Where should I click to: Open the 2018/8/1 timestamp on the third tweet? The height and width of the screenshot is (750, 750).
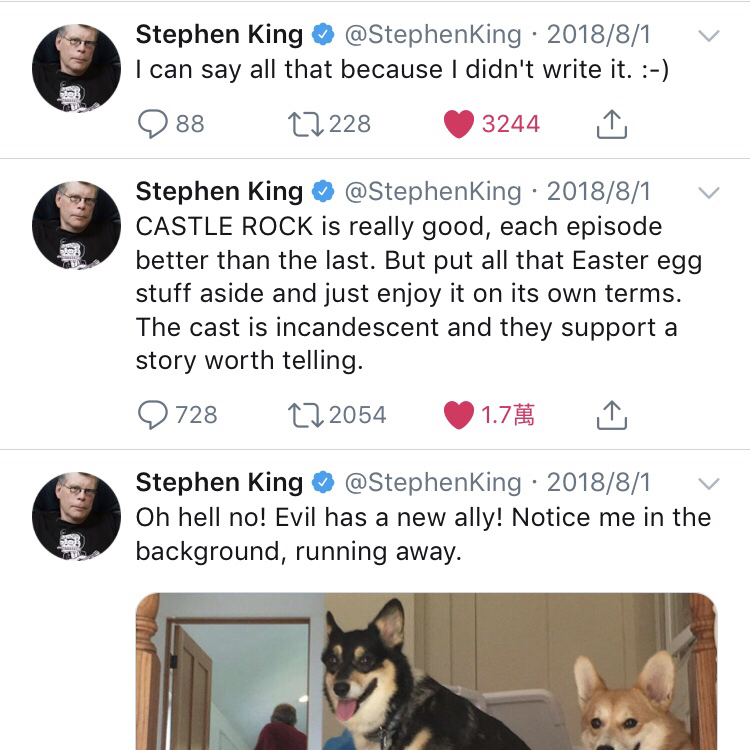598,482
